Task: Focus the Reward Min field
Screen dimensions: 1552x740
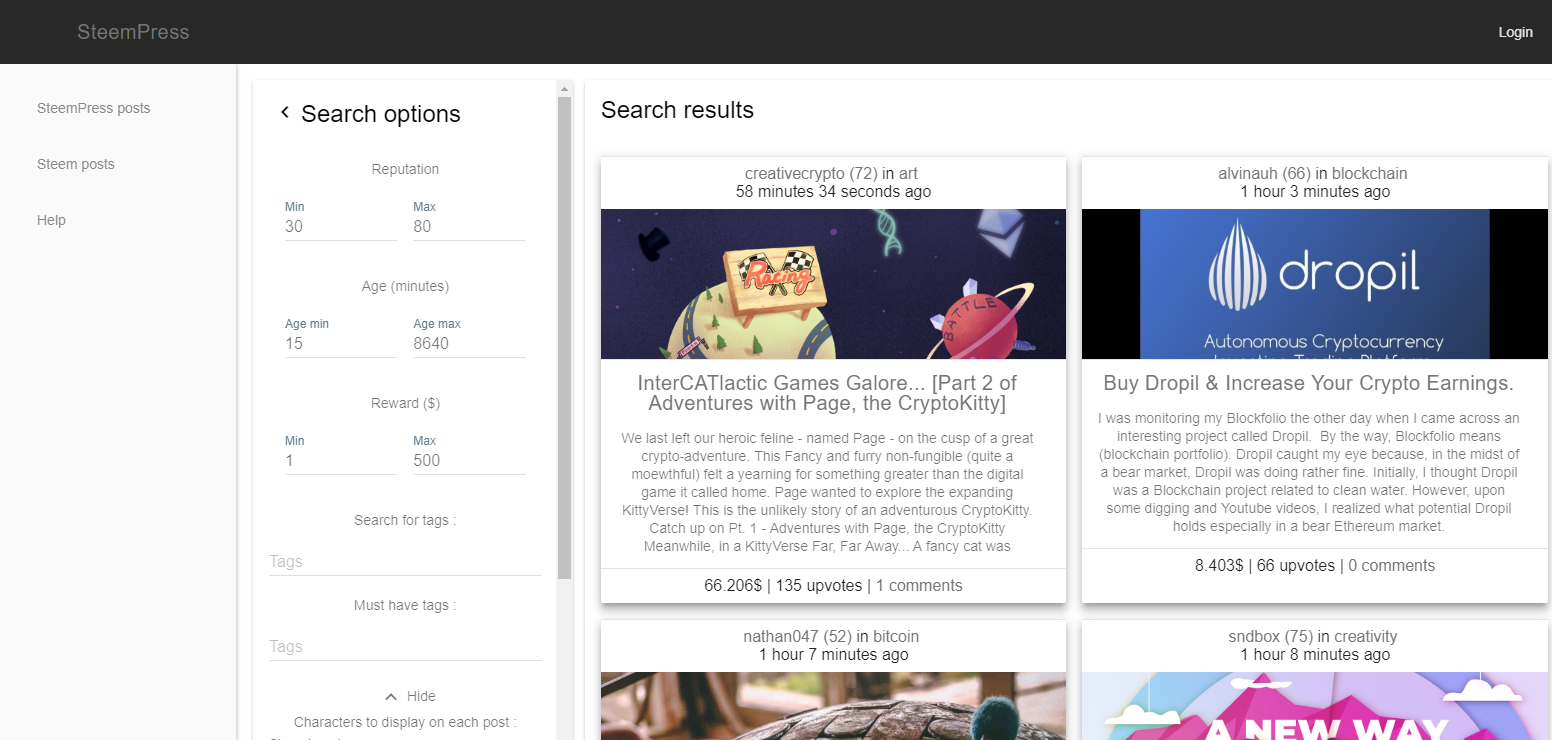Action: pyautogui.click(x=341, y=461)
